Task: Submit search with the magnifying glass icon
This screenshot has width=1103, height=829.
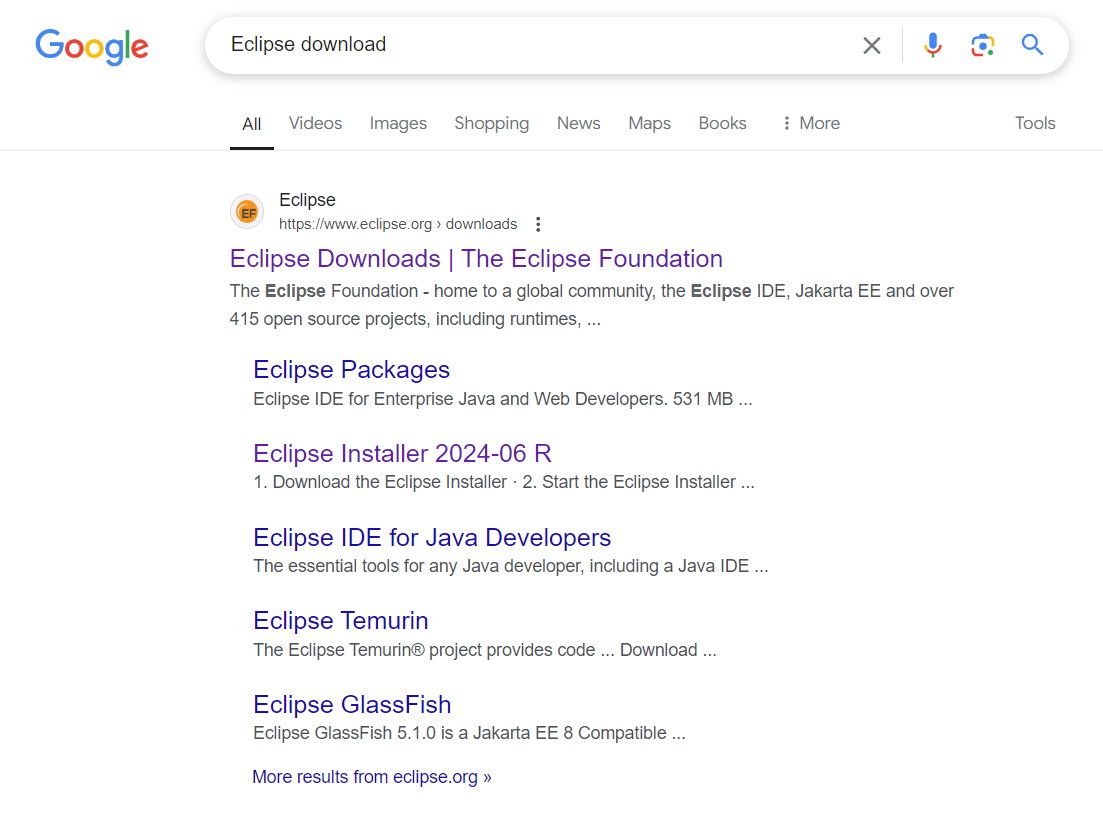Action: pos(1032,45)
